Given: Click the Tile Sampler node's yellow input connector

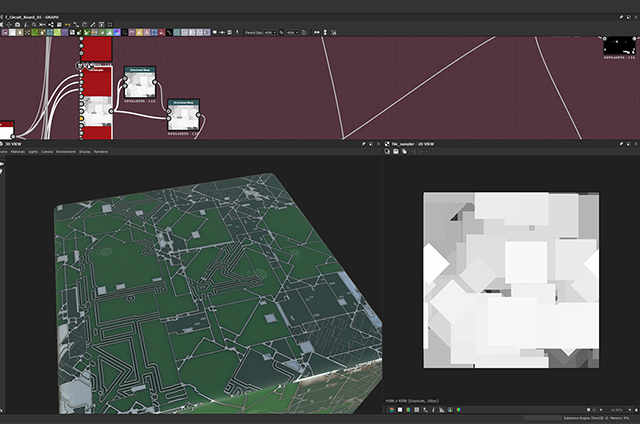Looking at the screenshot, I should [x=81, y=118].
